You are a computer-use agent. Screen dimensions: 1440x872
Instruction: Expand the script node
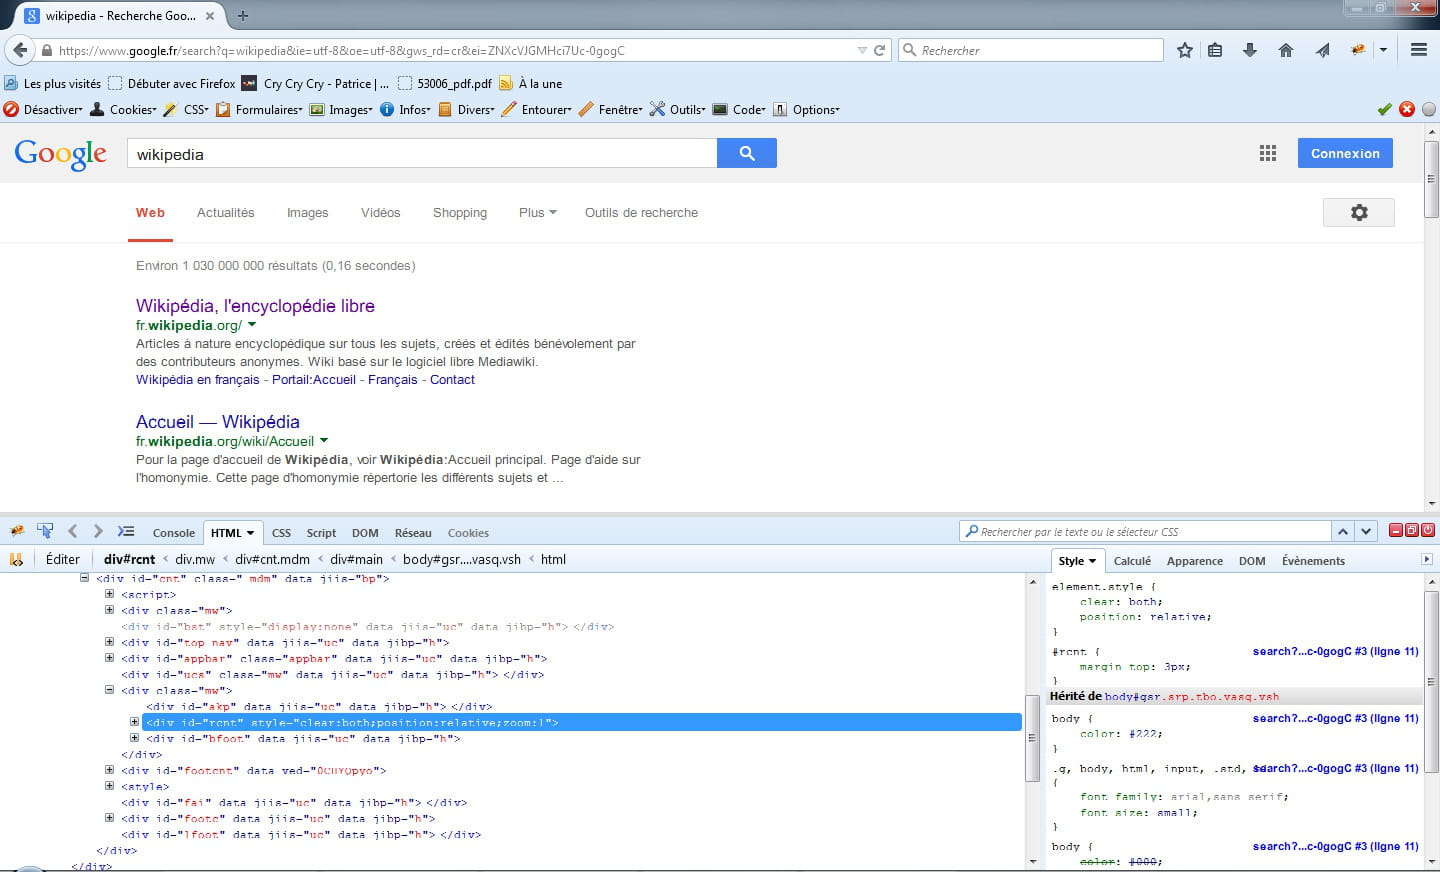pyautogui.click(x=109, y=594)
